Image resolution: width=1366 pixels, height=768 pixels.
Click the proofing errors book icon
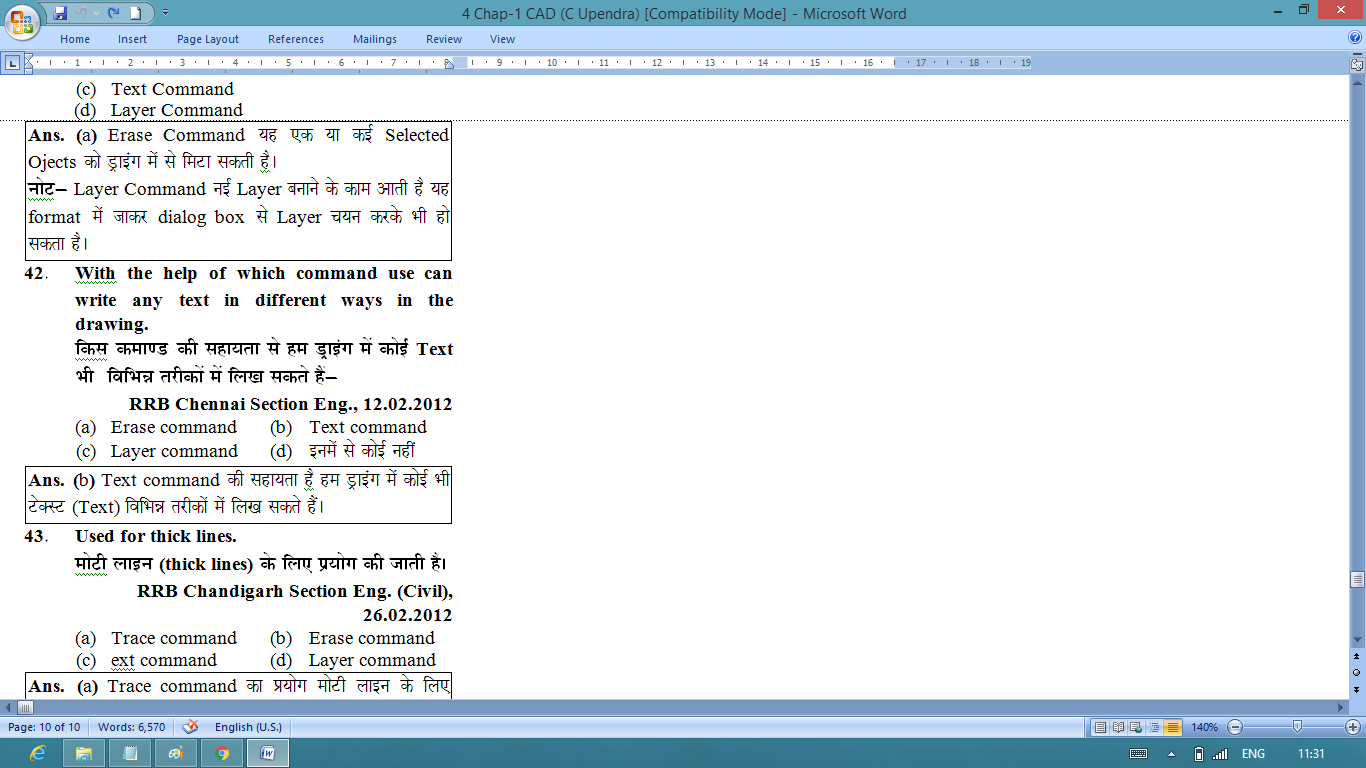point(190,727)
